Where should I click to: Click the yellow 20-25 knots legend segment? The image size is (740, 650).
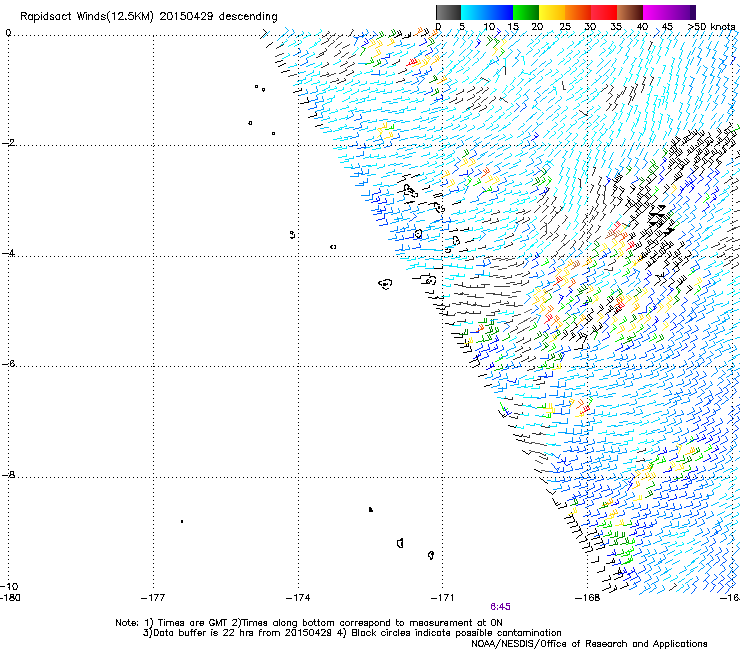[552, 12]
